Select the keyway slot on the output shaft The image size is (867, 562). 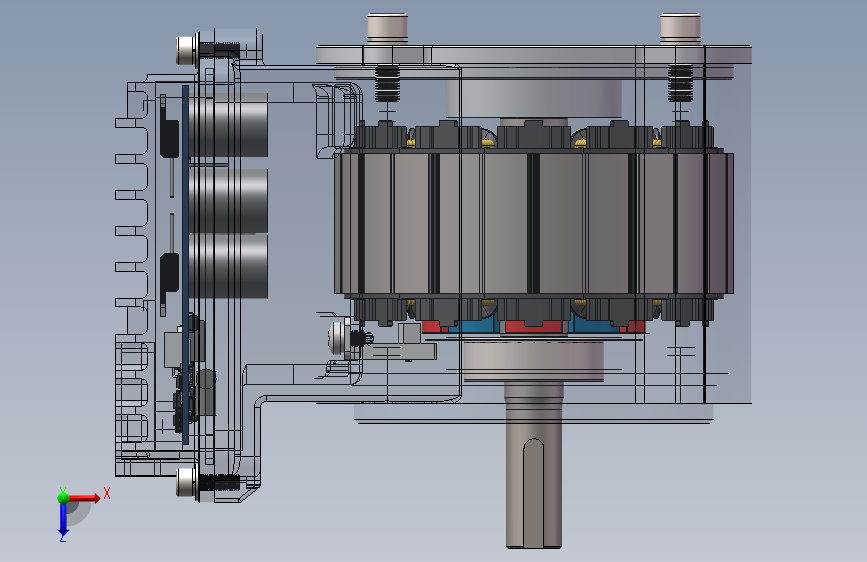pyautogui.click(x=534, y=492)
